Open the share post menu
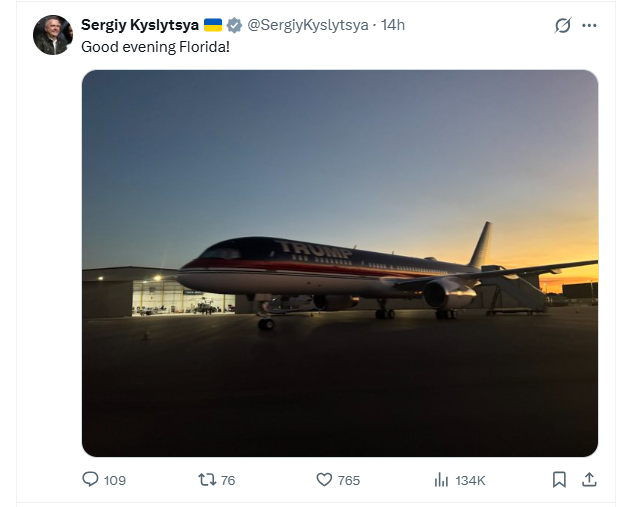The image size is (634, 507). click(589, 480)
